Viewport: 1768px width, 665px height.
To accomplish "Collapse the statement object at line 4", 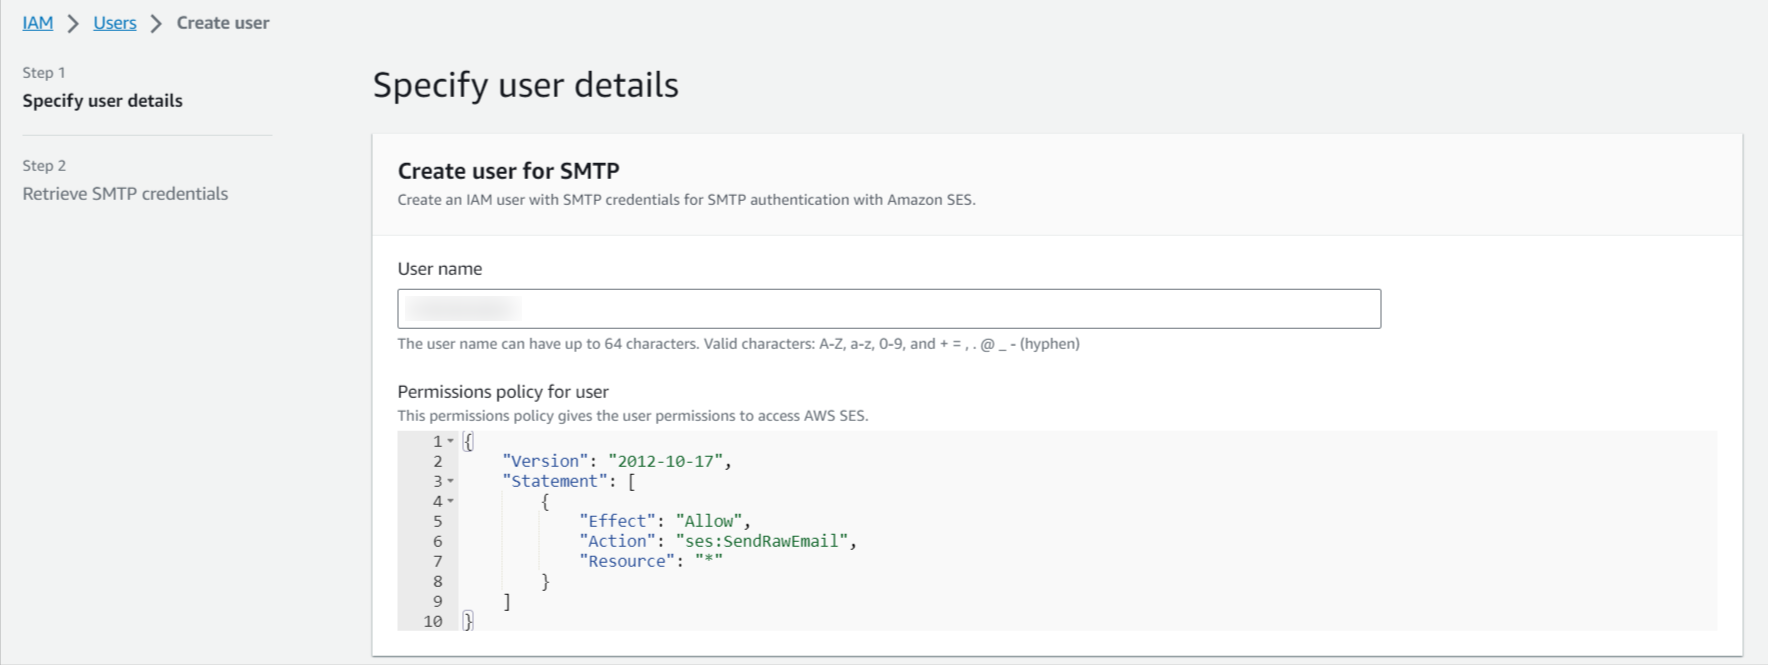I will pyautogui.click(x=451, y=501).
